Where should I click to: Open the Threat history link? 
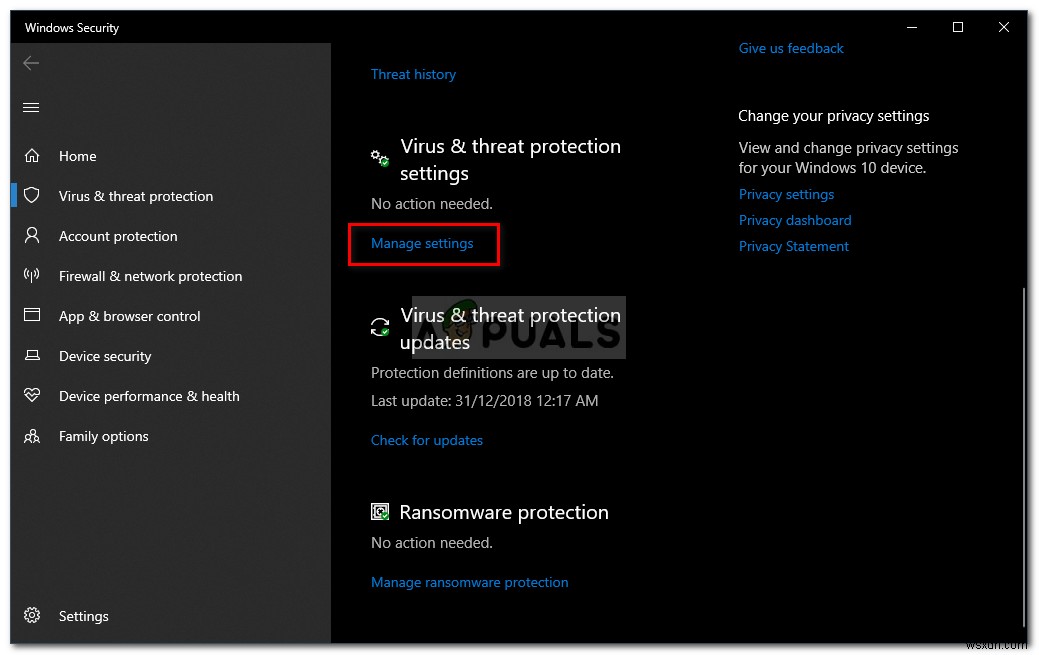tap(413, 74)
